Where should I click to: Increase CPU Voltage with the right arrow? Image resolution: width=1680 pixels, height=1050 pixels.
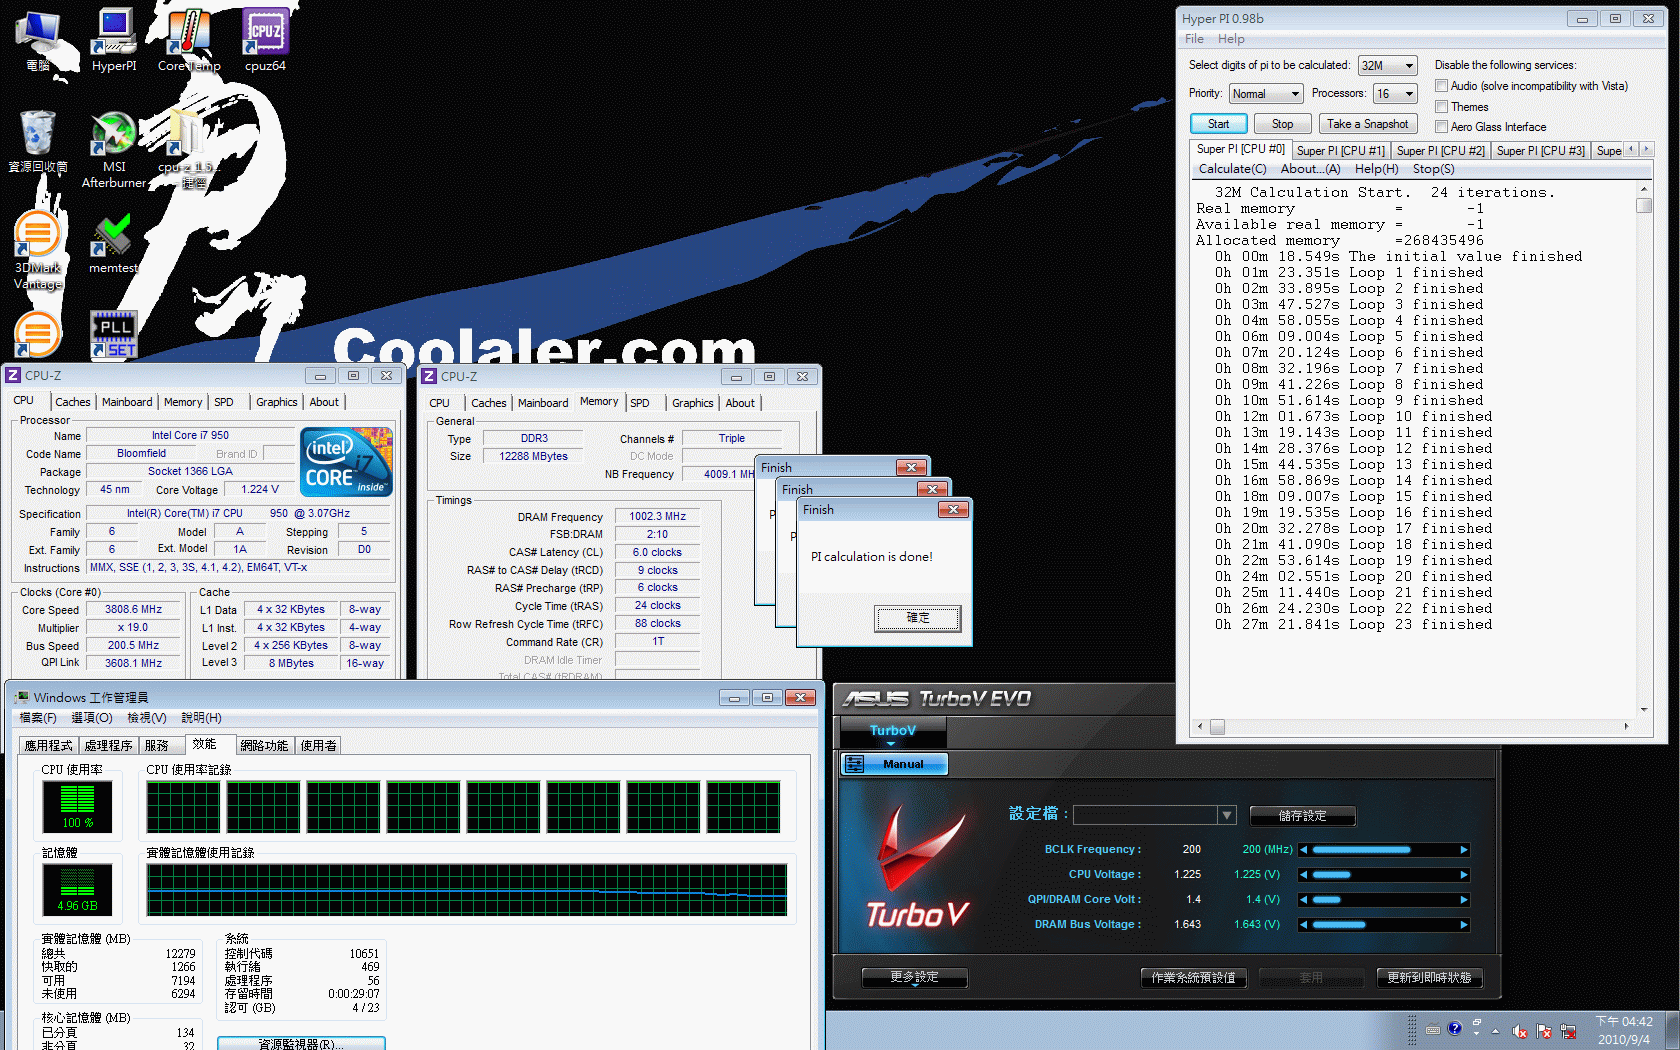(x=1464, y=875)
